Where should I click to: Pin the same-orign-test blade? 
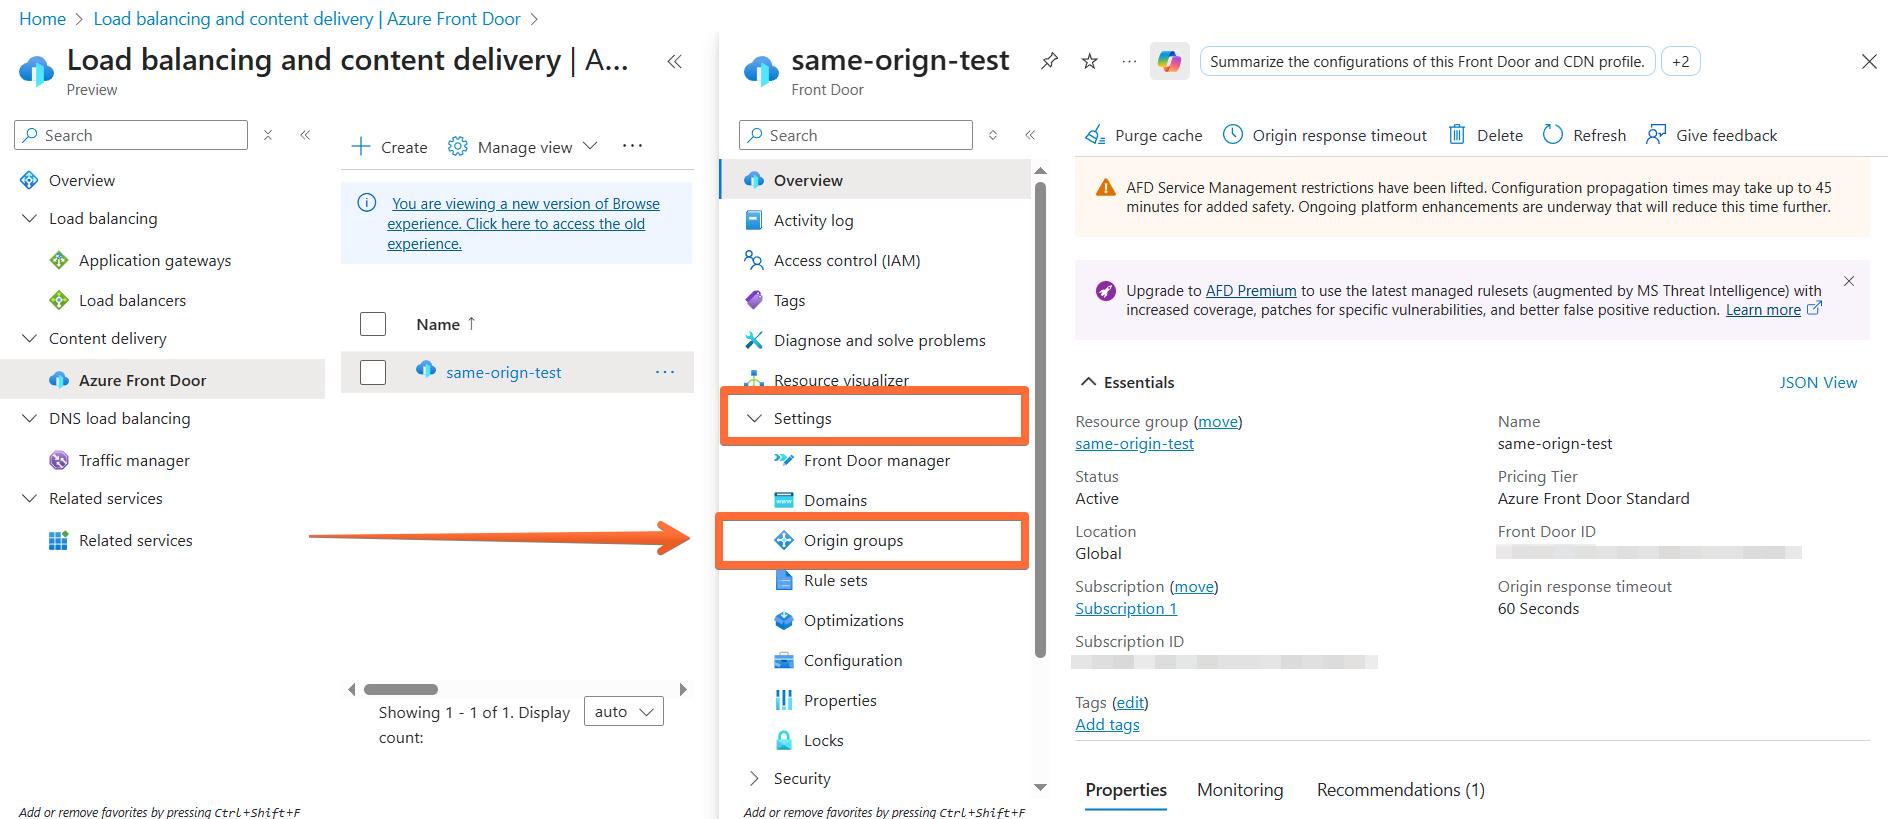coord(1049,61)
